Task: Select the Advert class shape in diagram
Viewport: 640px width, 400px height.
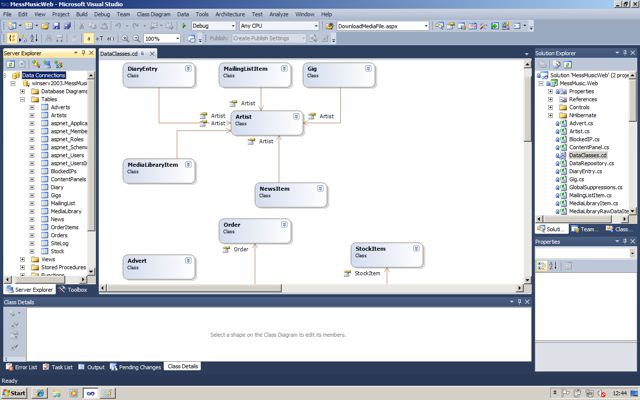Action: tap(159, 267)
